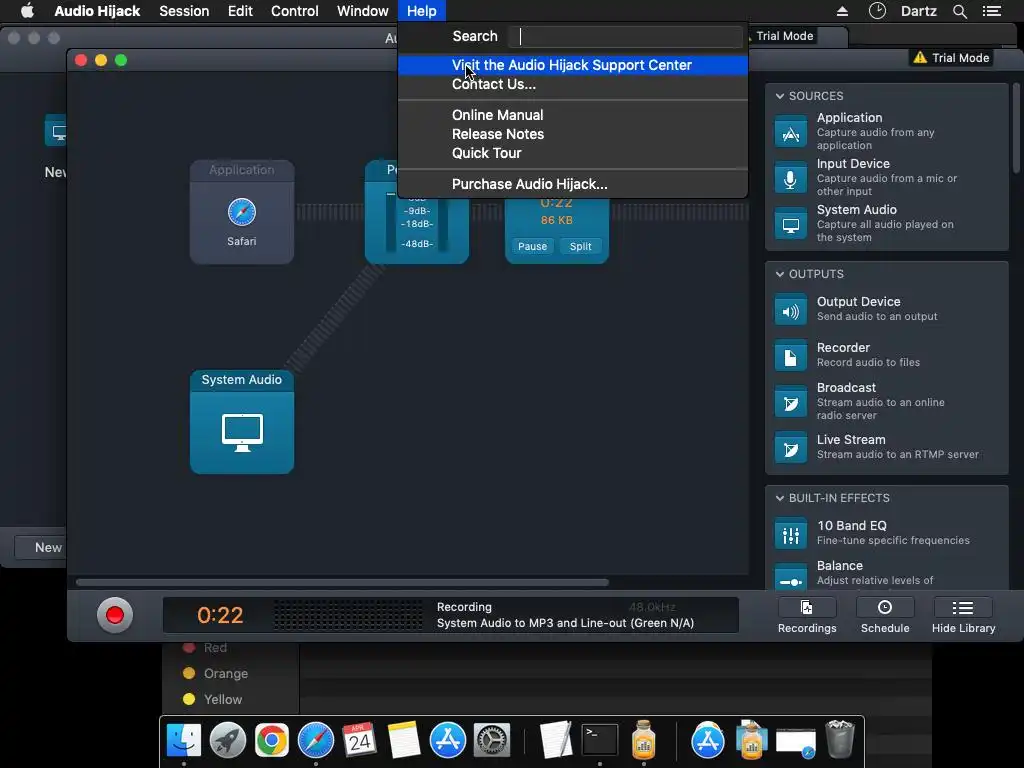Click the eject icon in the menu bar
This screenshot has width=1024, height=768.
[842, 11]
